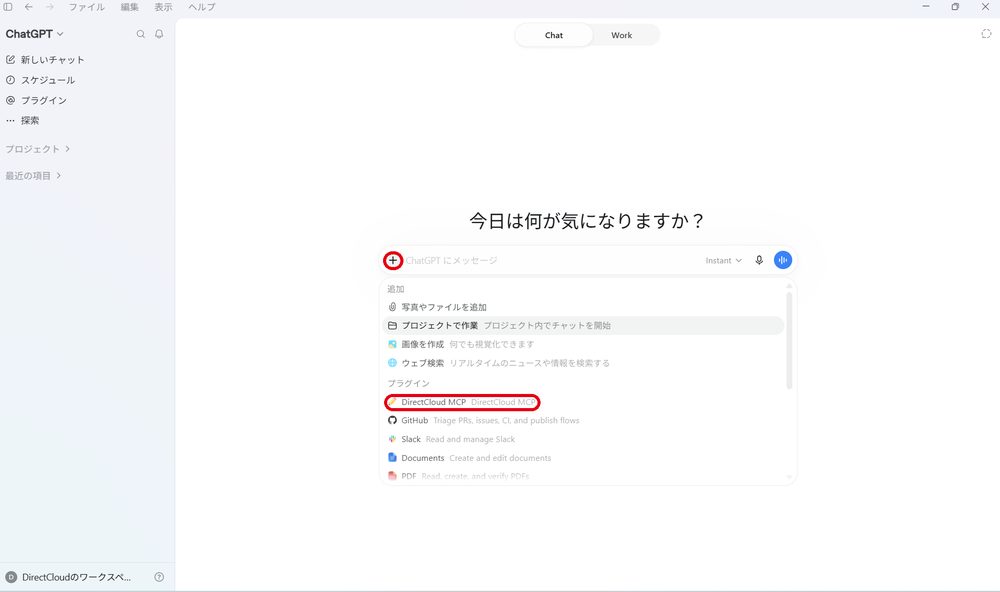Click the Slack logo icon

(x=392, y=439)
